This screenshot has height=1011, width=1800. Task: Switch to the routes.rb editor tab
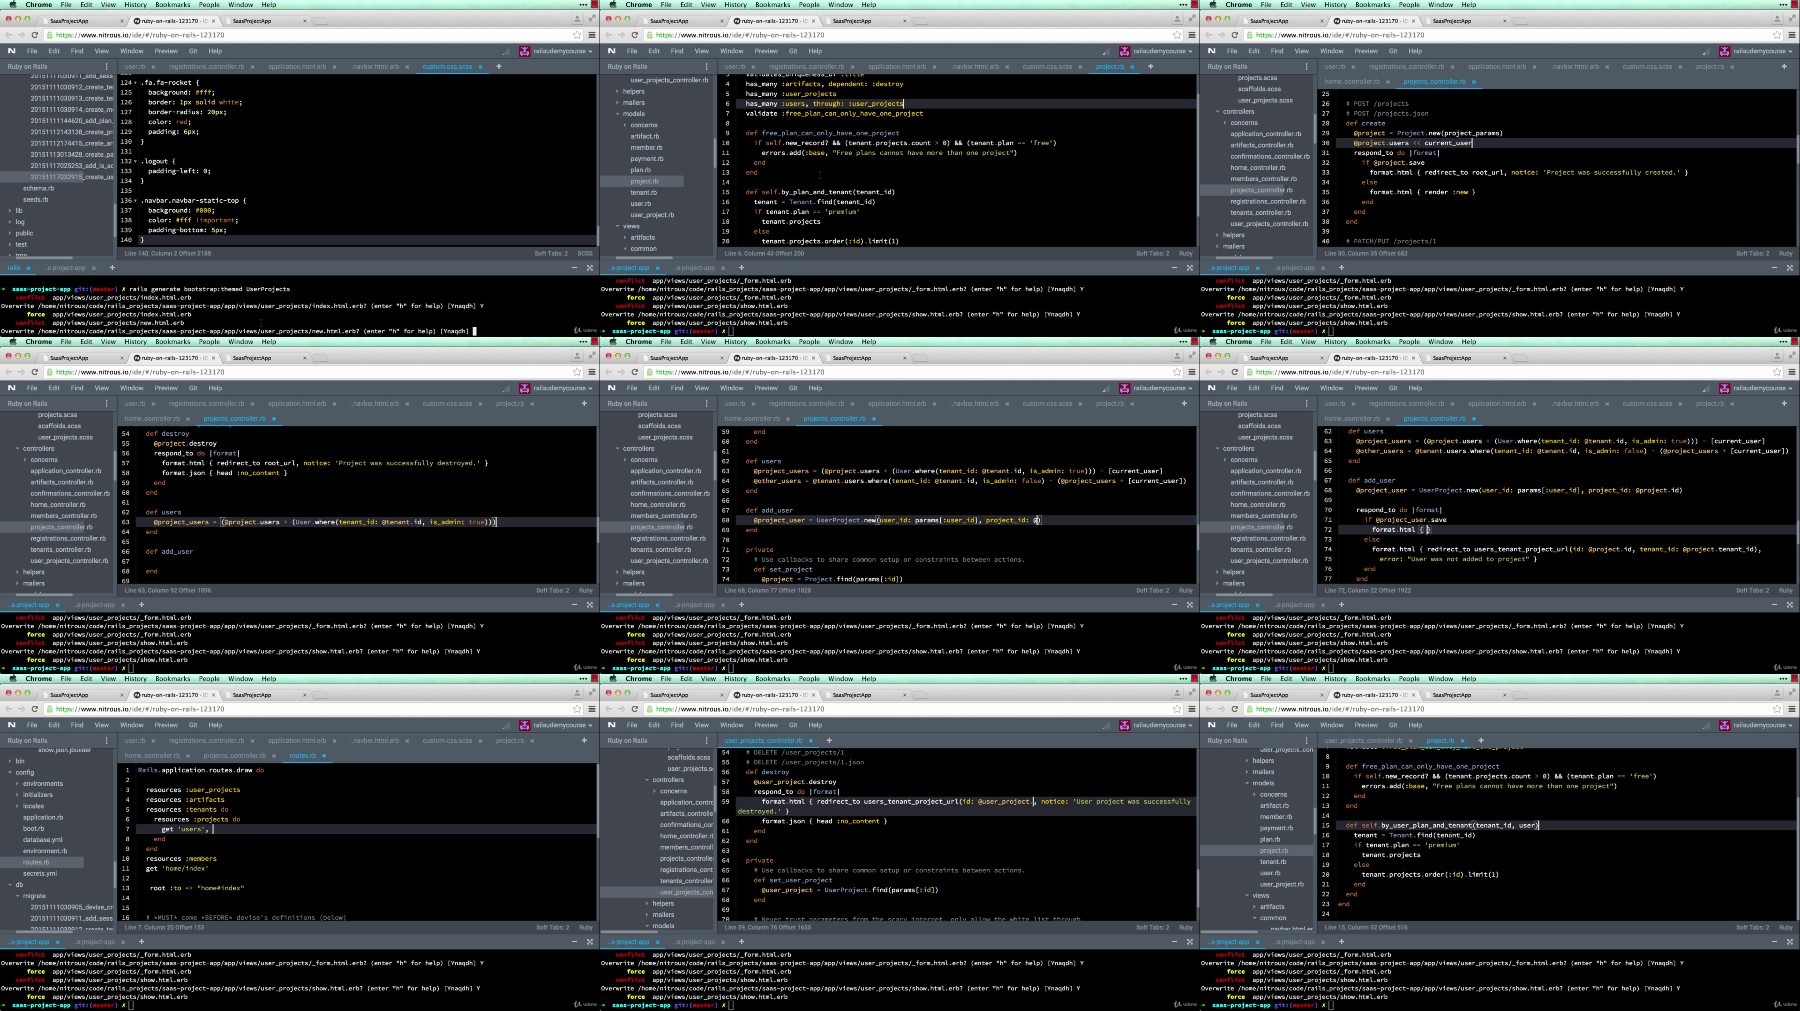[302, 756]
